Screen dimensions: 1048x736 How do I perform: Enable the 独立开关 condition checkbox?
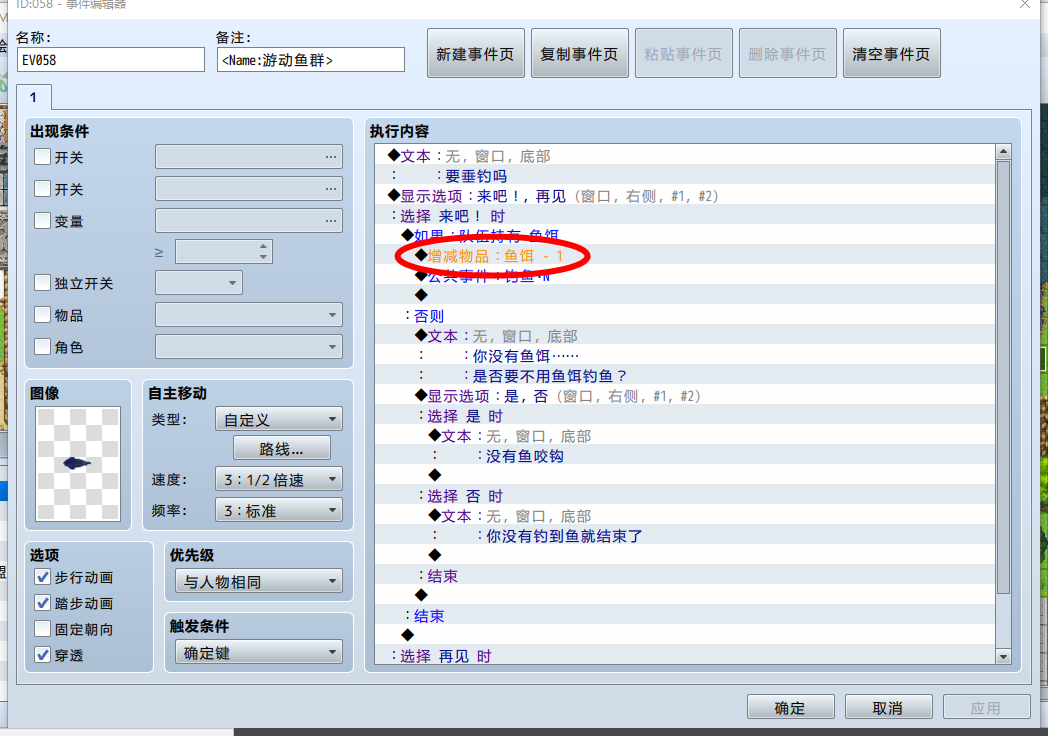[42, 283]
